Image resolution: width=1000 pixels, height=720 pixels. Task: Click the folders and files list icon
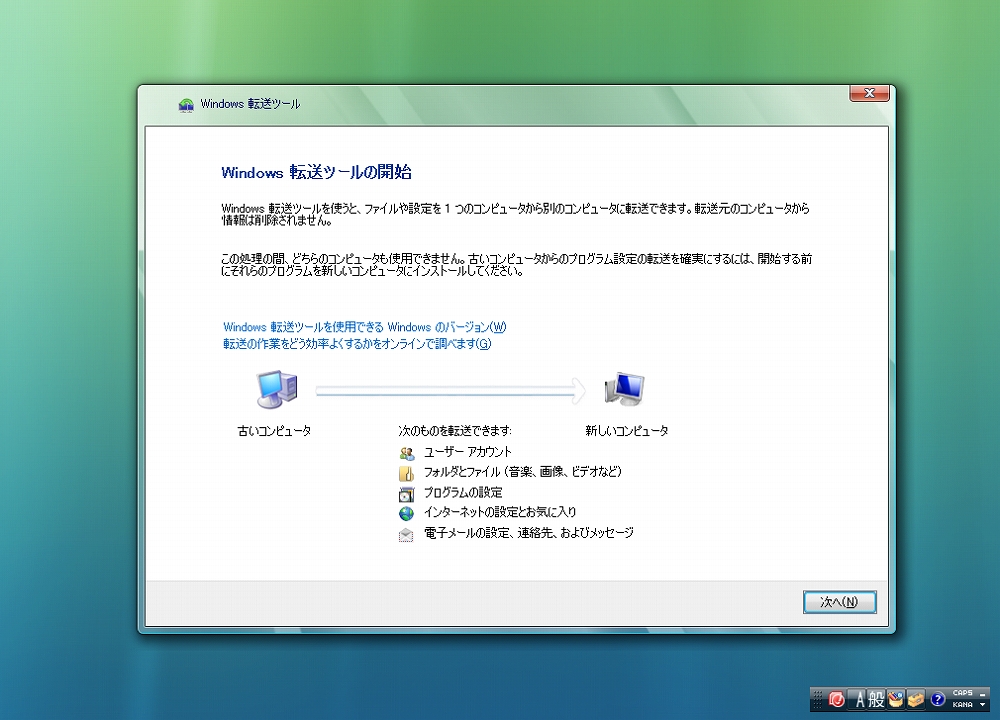tap(406, 473)
